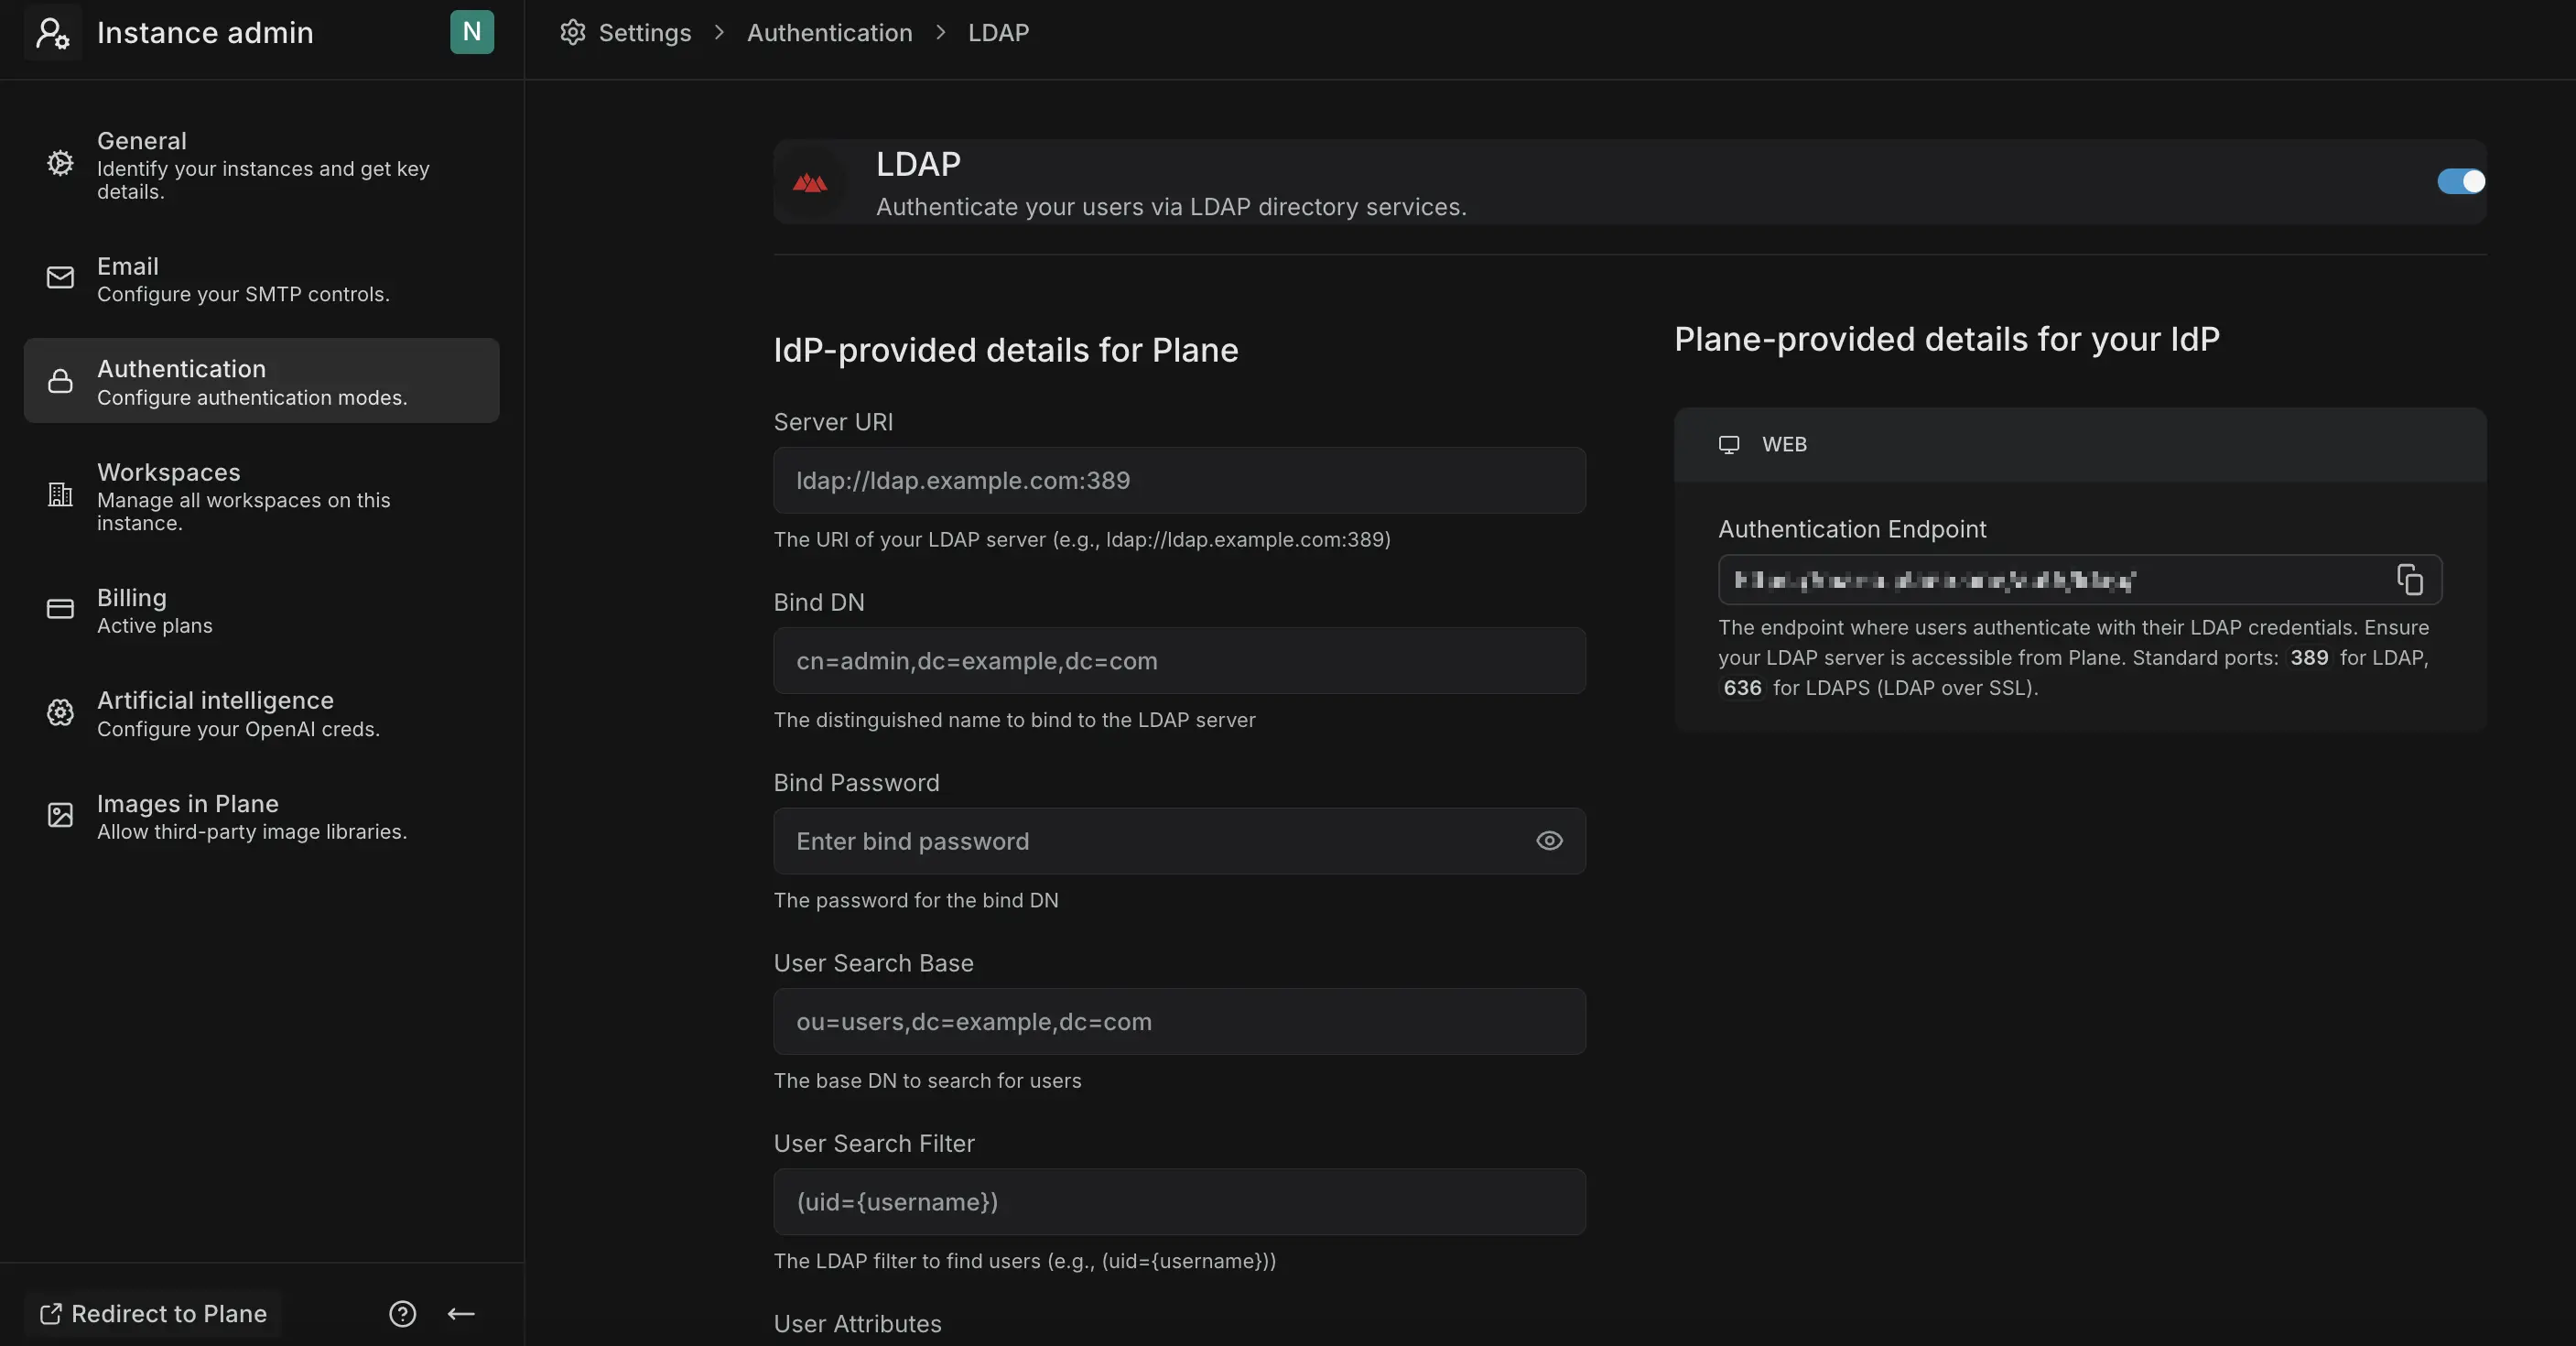2576x1346 pixels.
Task: Open Authentication from the breadcrumb
Action: 828,31
